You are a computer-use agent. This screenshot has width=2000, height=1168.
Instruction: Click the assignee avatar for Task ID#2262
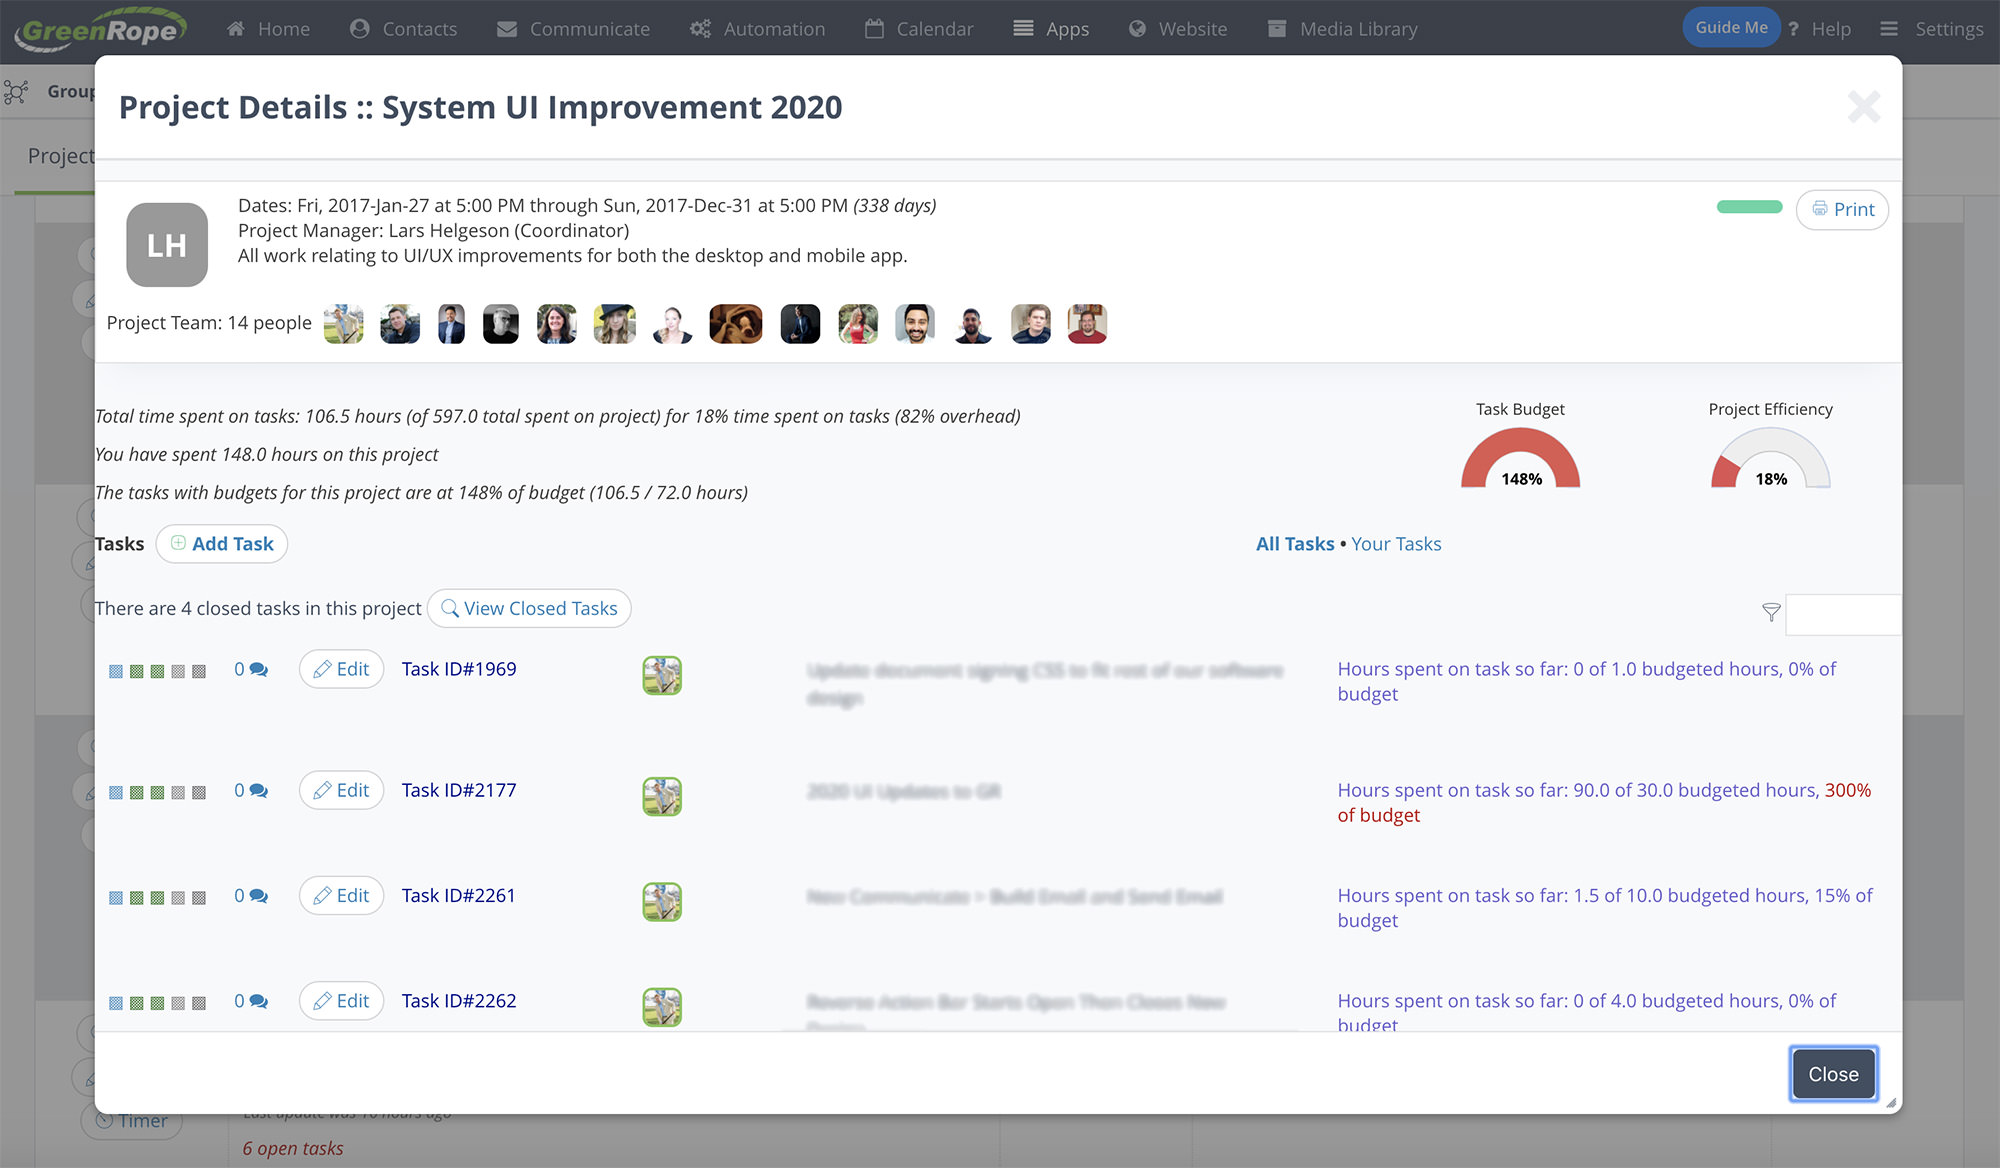tap(662, 1008)
